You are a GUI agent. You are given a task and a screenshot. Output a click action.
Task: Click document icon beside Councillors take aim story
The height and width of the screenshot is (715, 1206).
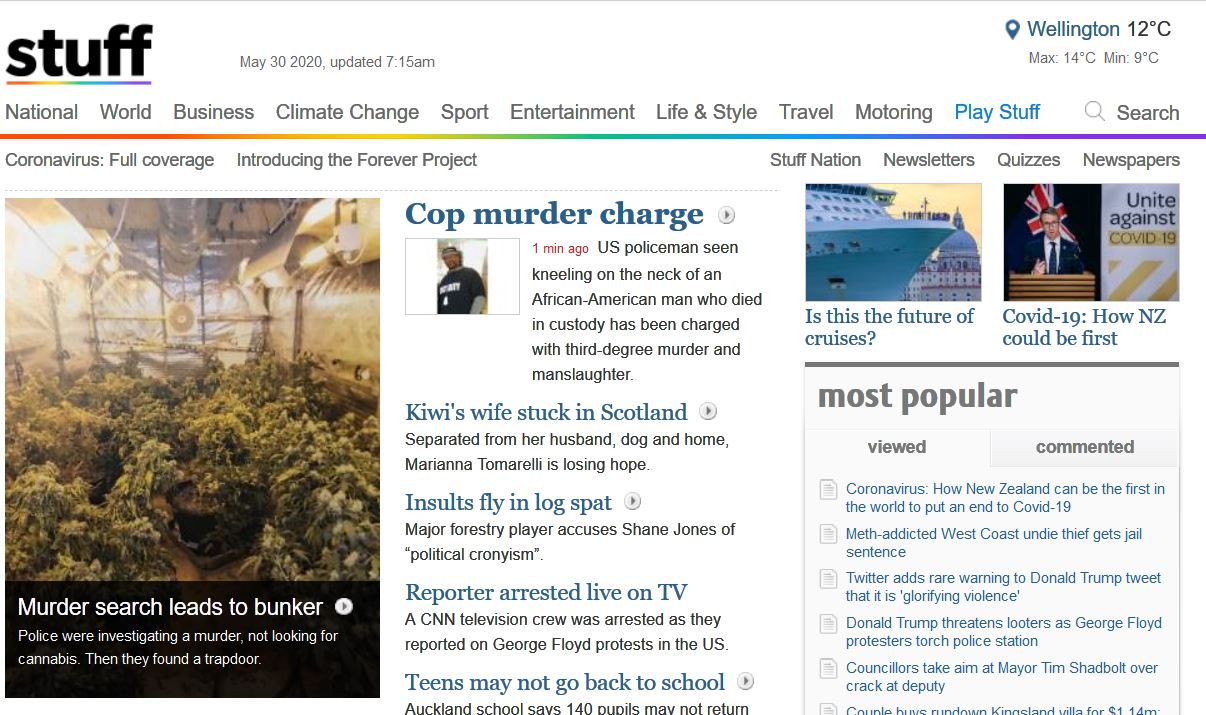click(x=828, y=669)
